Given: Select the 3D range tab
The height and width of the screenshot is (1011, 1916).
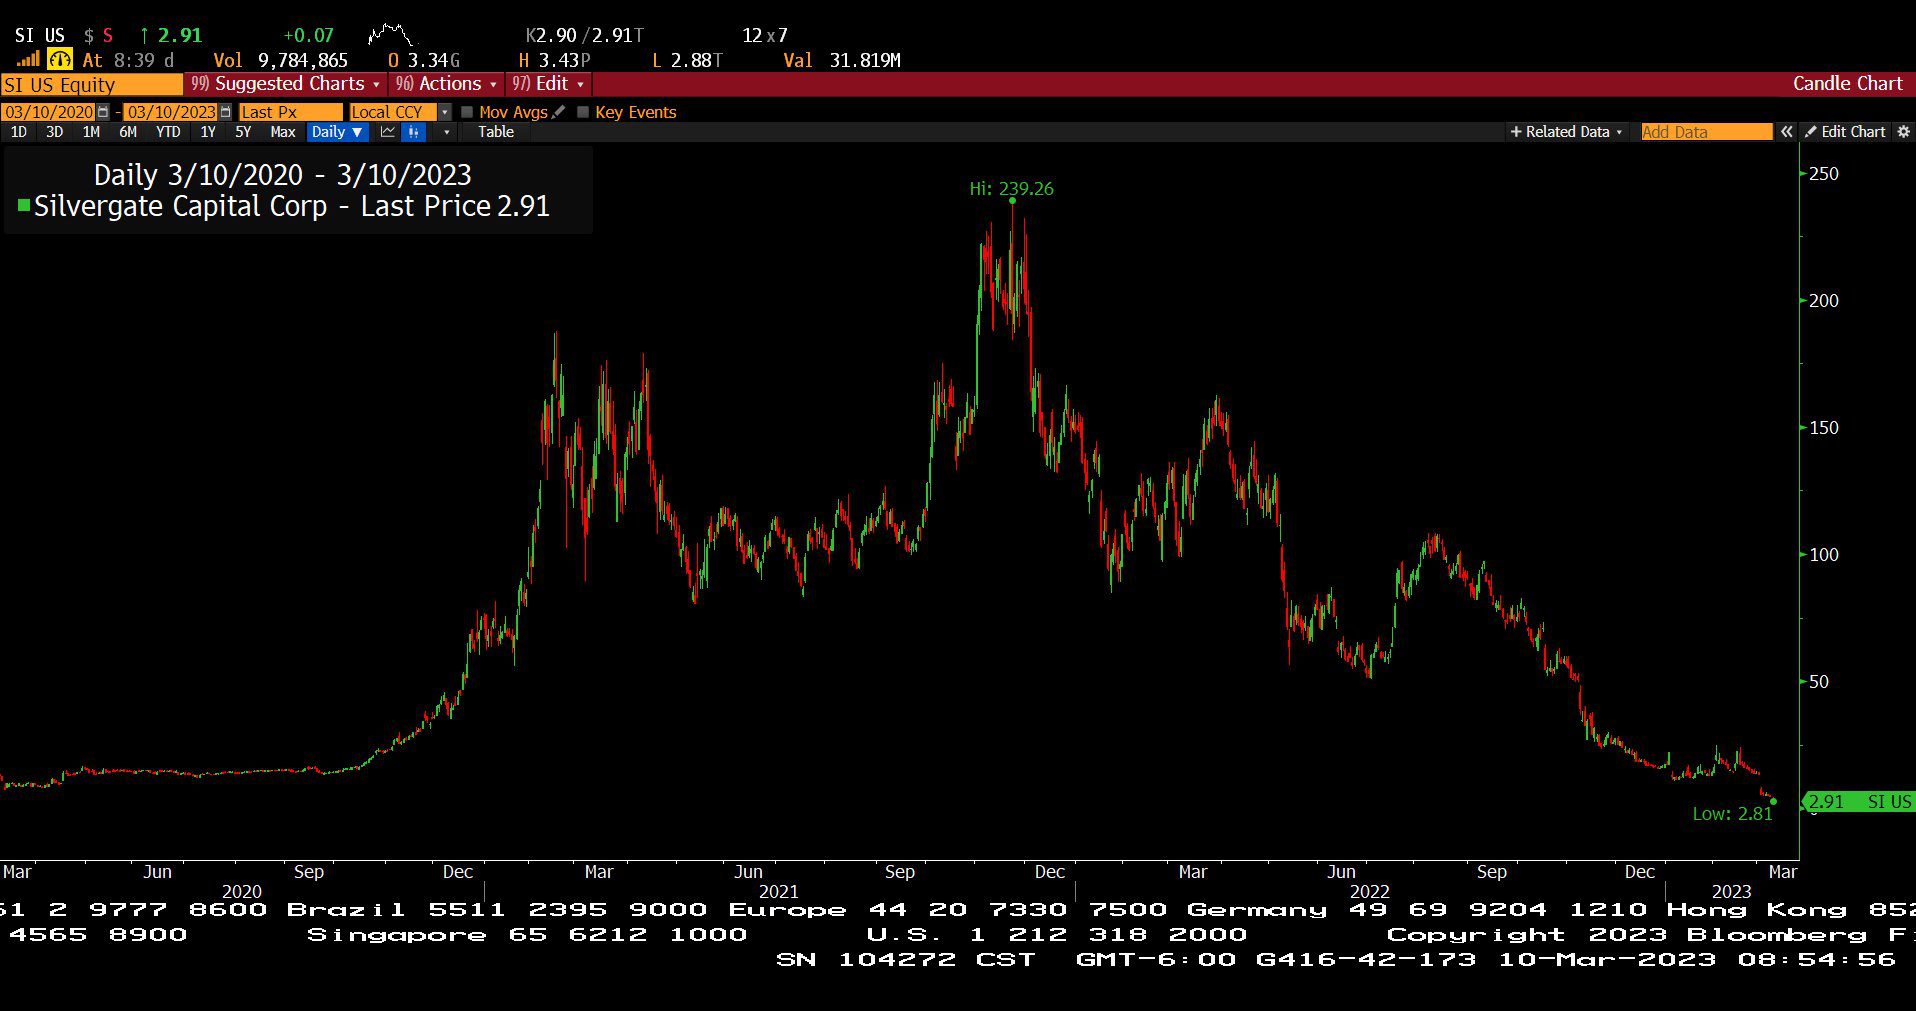Looking at the screenshot, I should [x=54, y=132].
